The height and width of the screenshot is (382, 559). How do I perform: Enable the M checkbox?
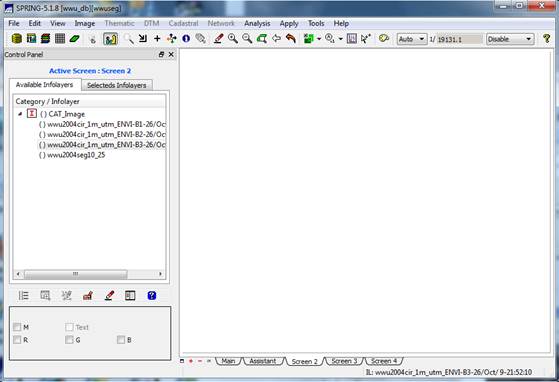[17, 327]
